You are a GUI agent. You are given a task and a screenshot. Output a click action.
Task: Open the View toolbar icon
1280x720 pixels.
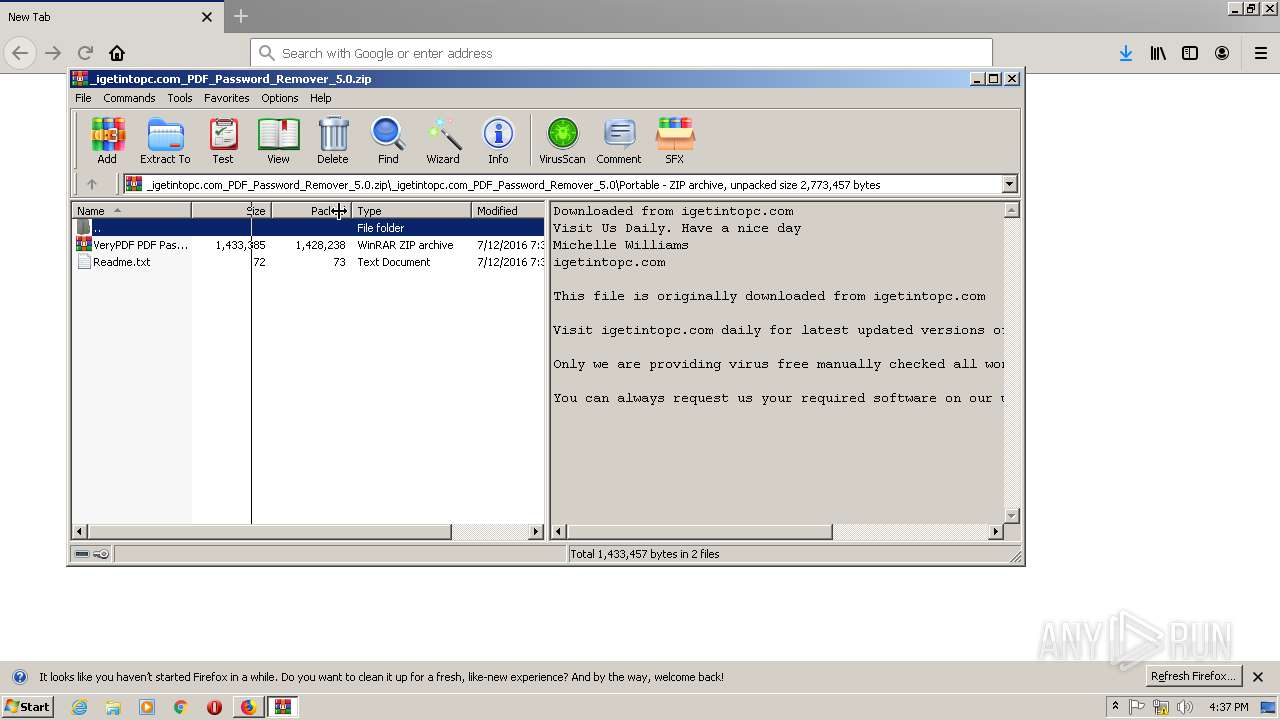(x=278, y=140)
